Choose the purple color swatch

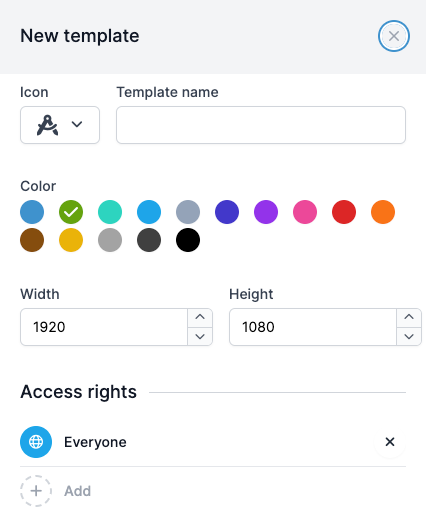click(x=266, y=212)
